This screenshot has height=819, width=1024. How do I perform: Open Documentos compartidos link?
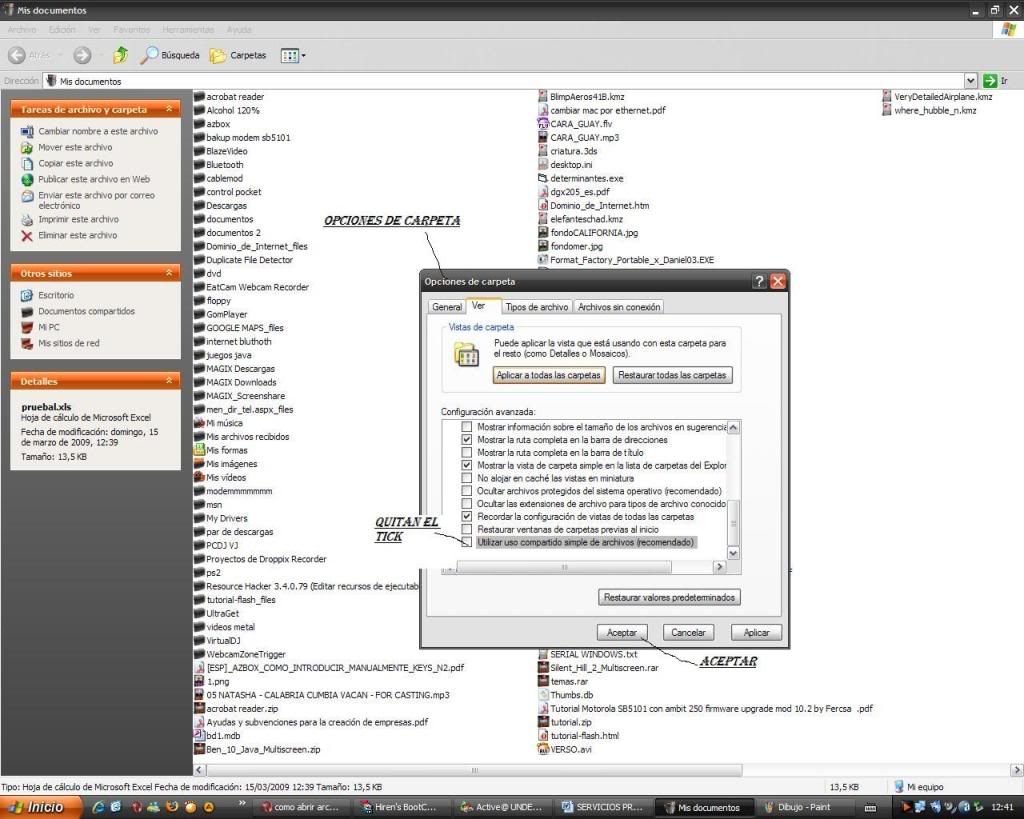[86, 312]
